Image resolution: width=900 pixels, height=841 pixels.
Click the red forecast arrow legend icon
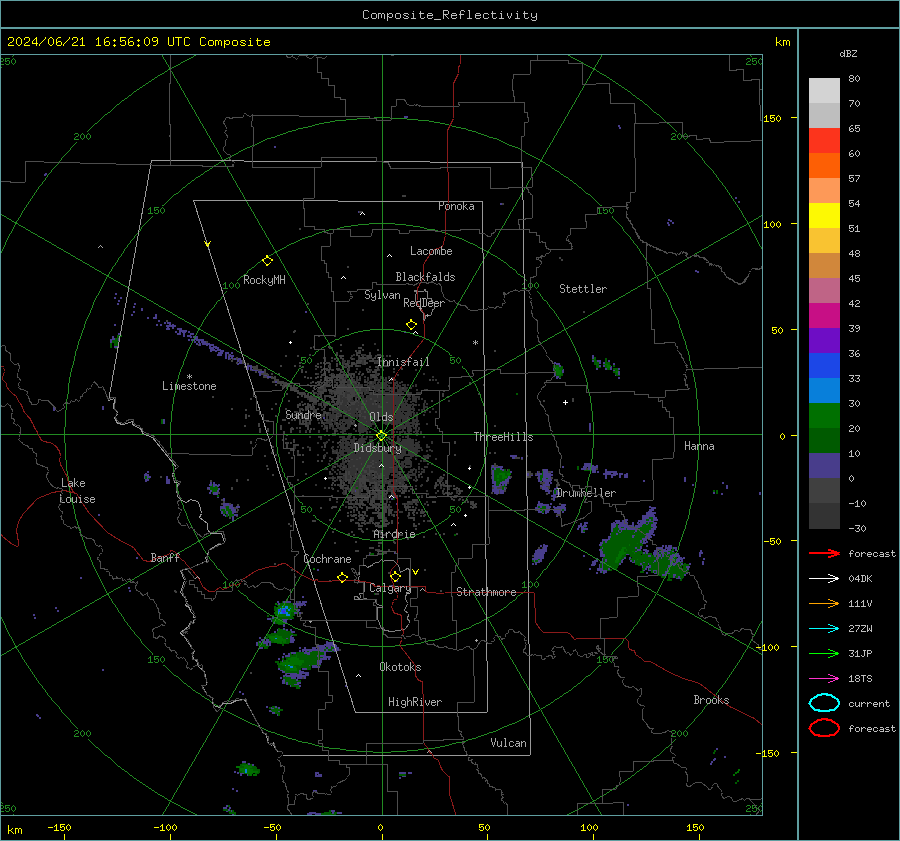824,553
